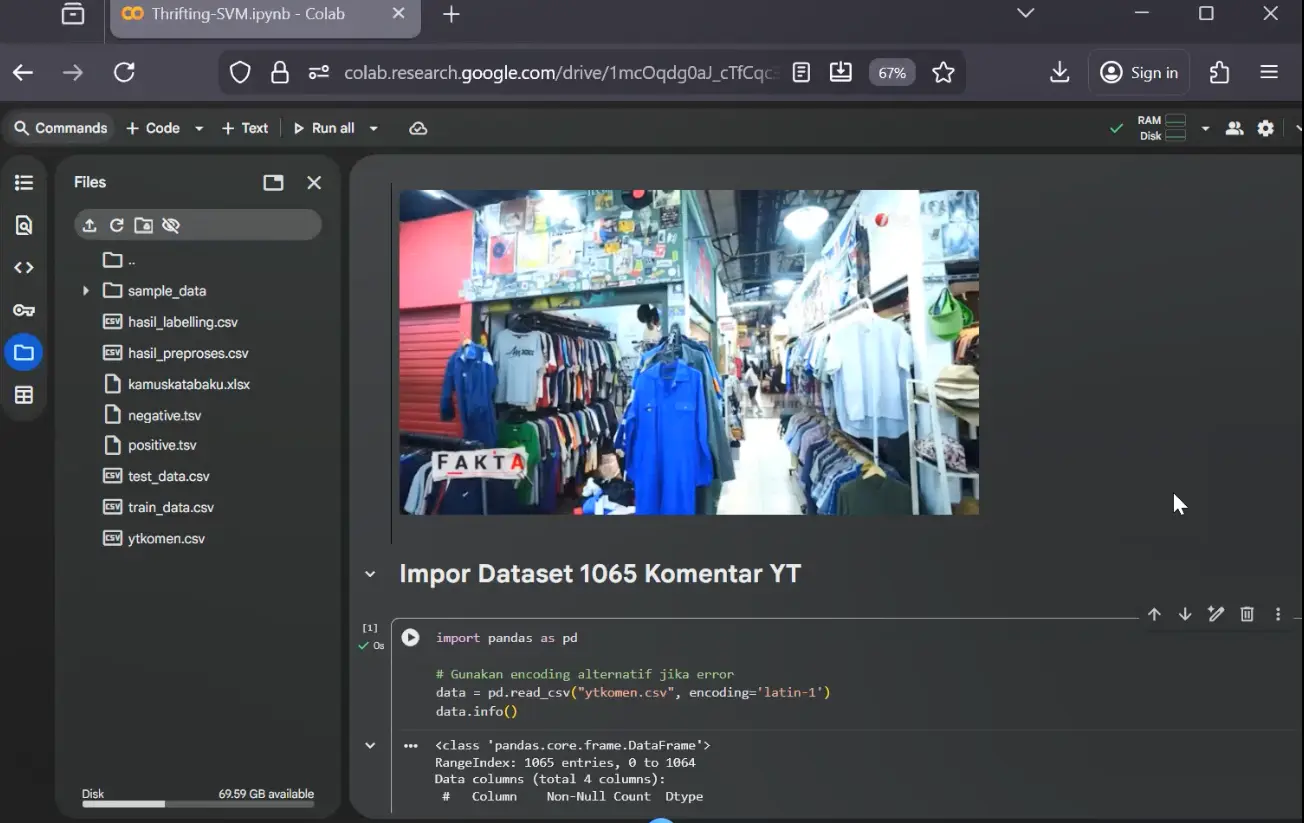
Task: Open the Run all dropdown arrow
Action: 372,128
